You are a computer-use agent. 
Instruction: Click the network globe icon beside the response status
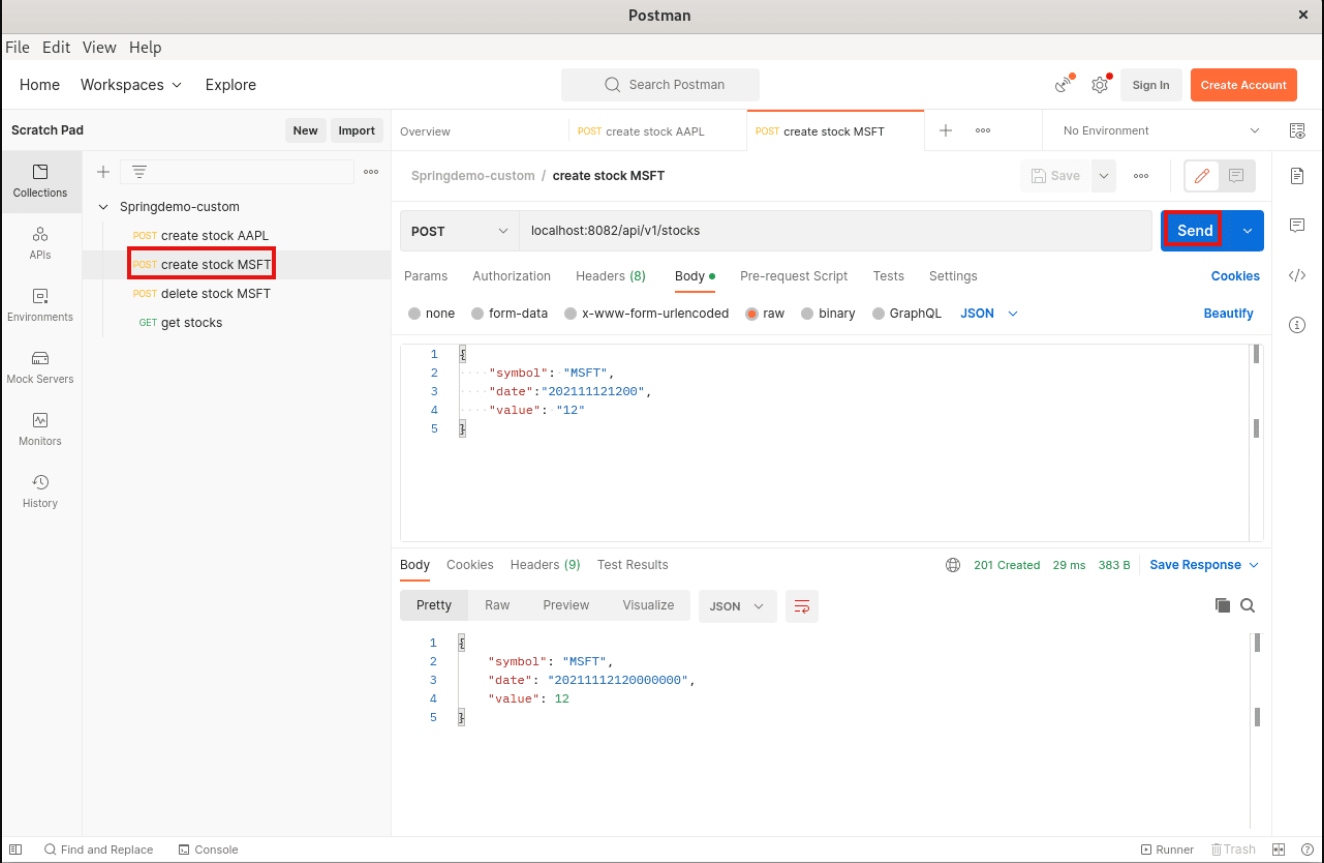click(x=953, y=565)
